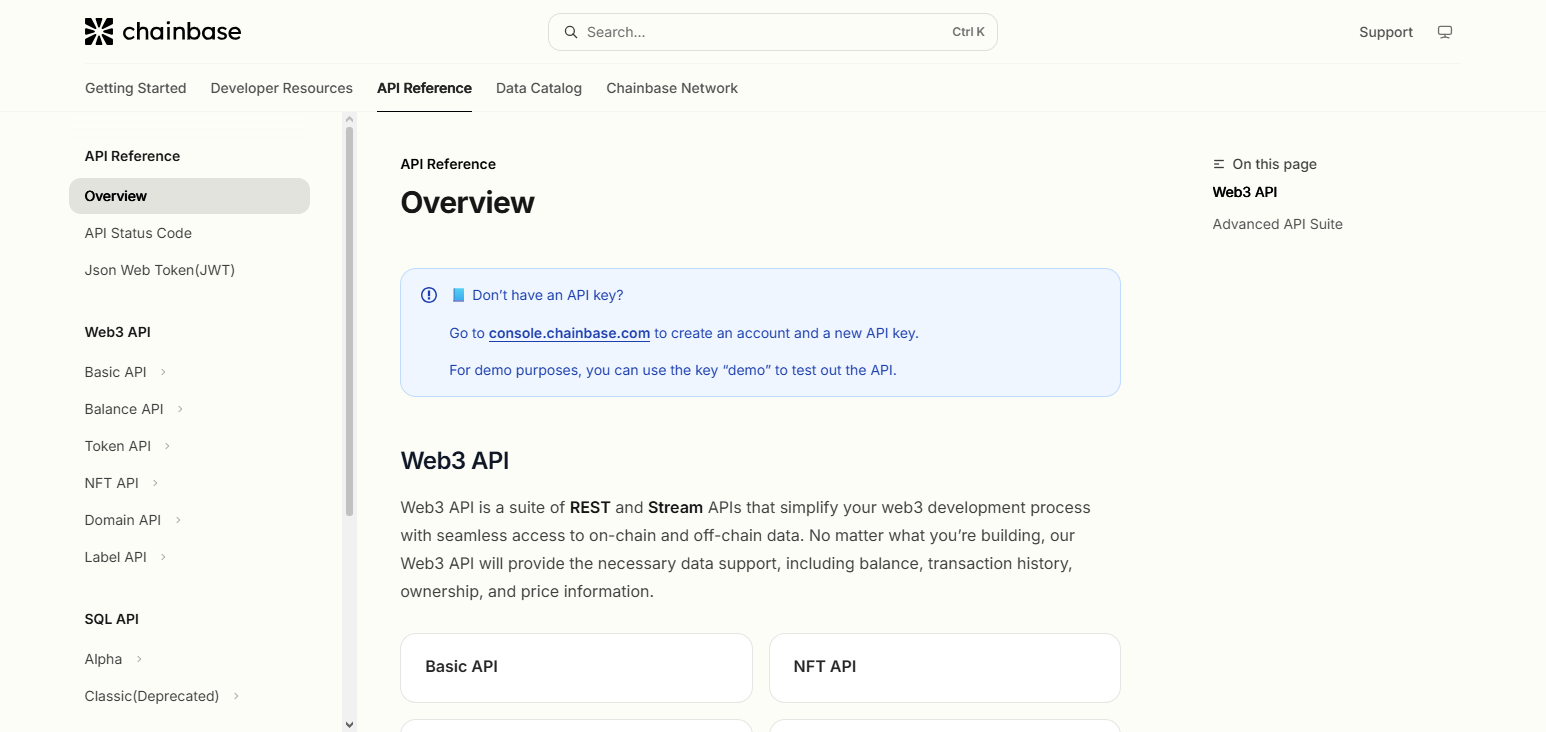This screenshot has height=732, width=1546.
Task: Expand the Basic API sidebar chevron
Action: 163,372
